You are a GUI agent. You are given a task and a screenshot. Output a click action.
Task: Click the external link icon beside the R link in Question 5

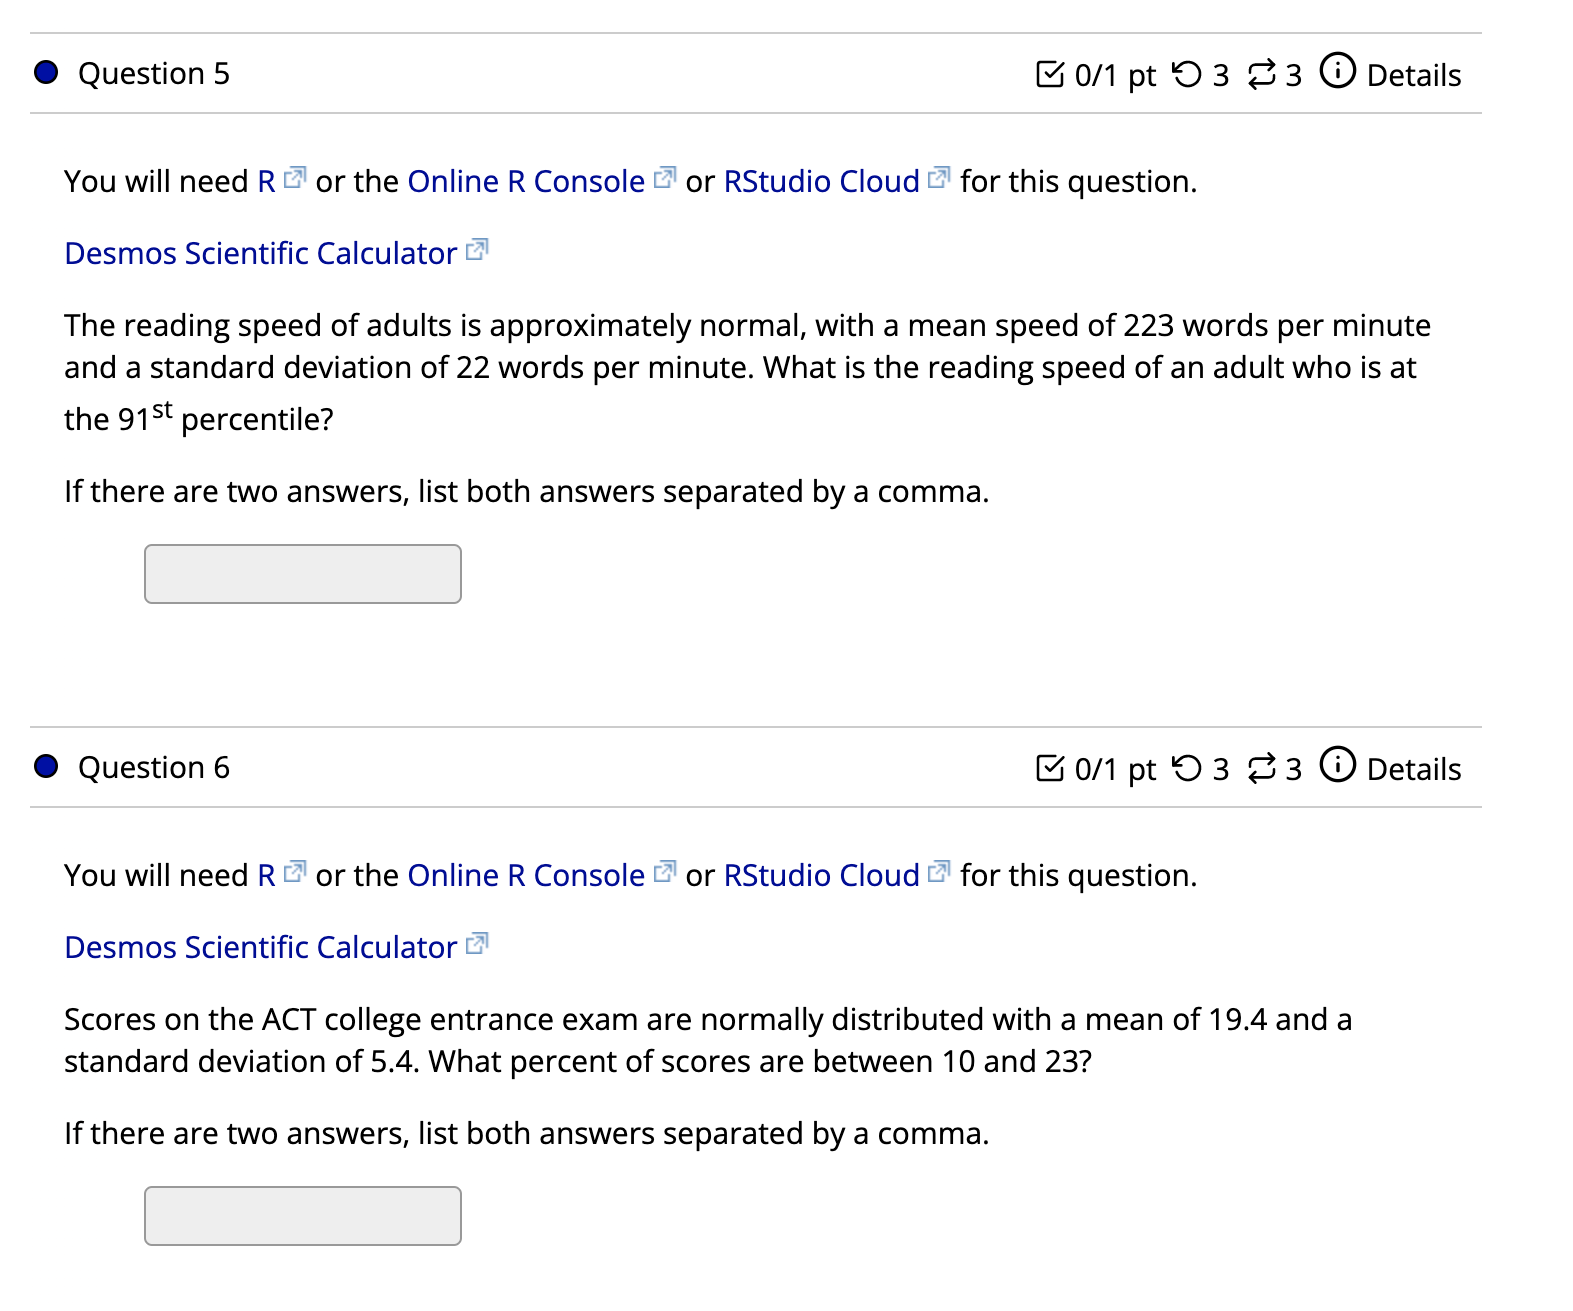click(x=293, y=177)
